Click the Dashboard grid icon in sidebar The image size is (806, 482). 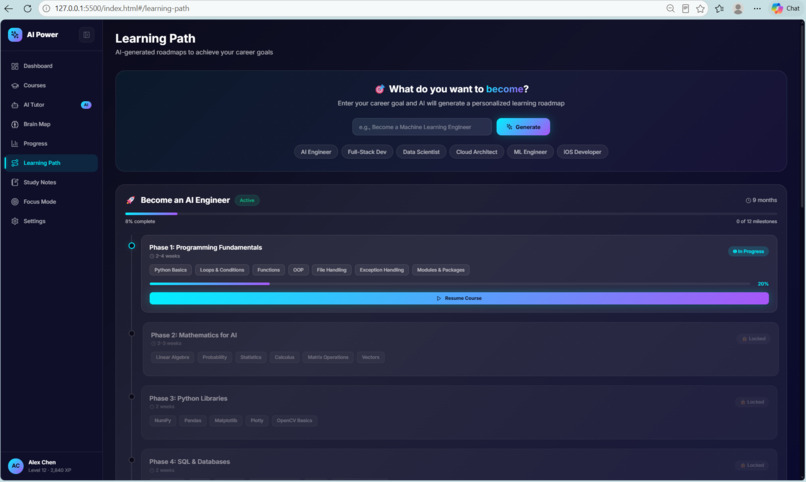[x=15, y=66]
